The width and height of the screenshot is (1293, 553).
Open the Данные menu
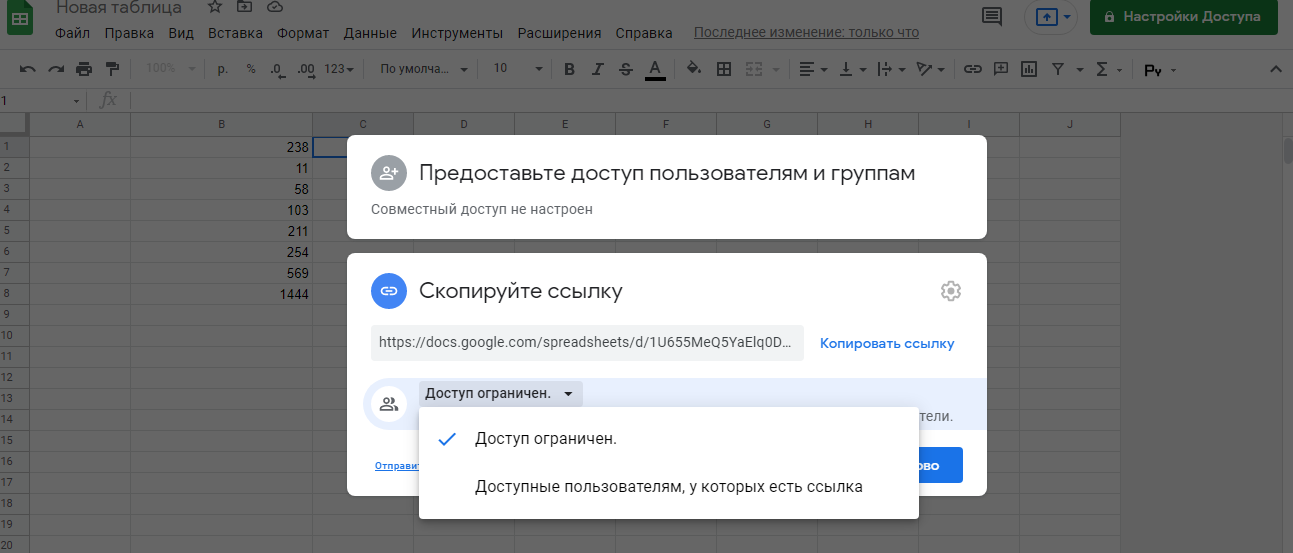click(370, 33)
